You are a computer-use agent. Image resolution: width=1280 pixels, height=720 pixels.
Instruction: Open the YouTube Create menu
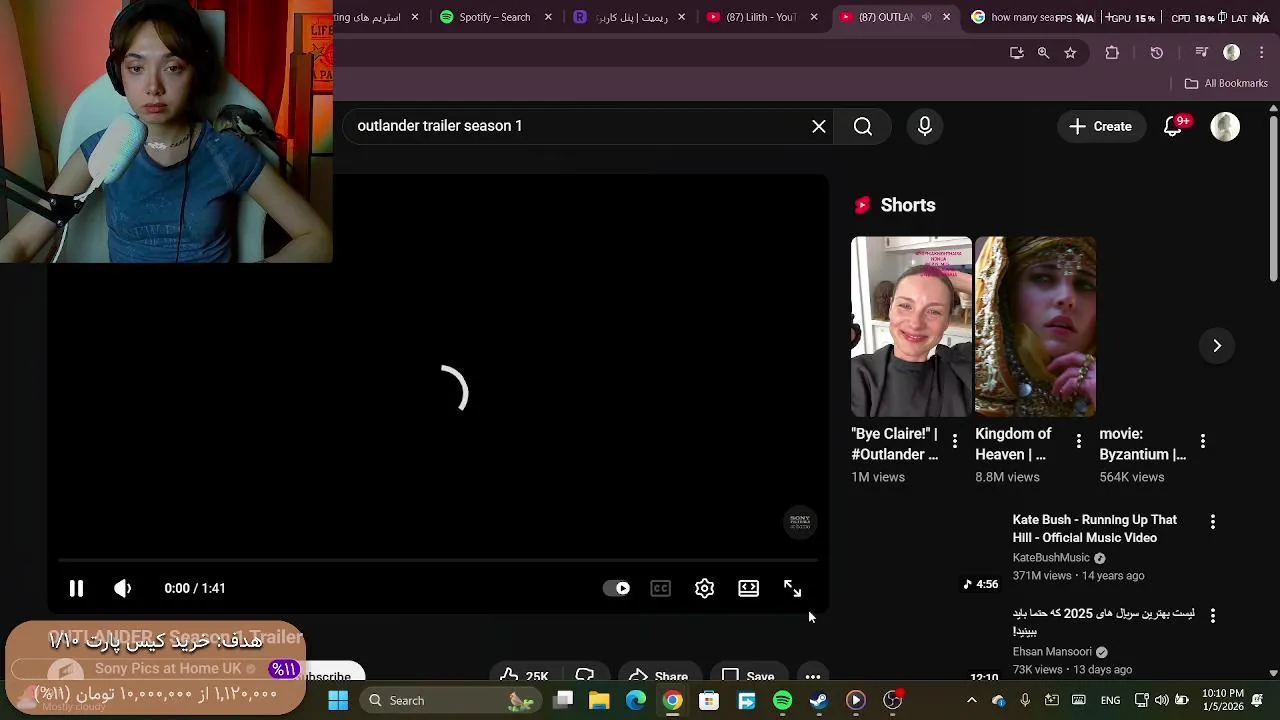click(x=1100, y=127)
